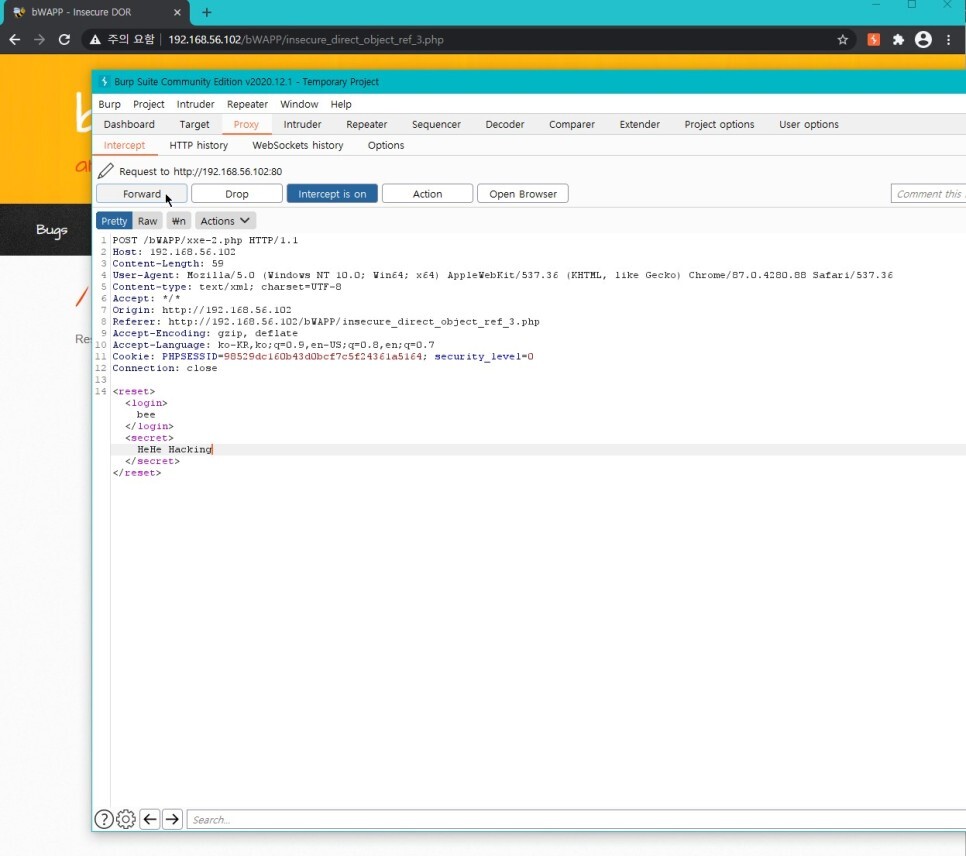The width and height of the screenshot is (966, 856).
Task: Toggle the \n non-printable characters button
Action: point(179,221)
